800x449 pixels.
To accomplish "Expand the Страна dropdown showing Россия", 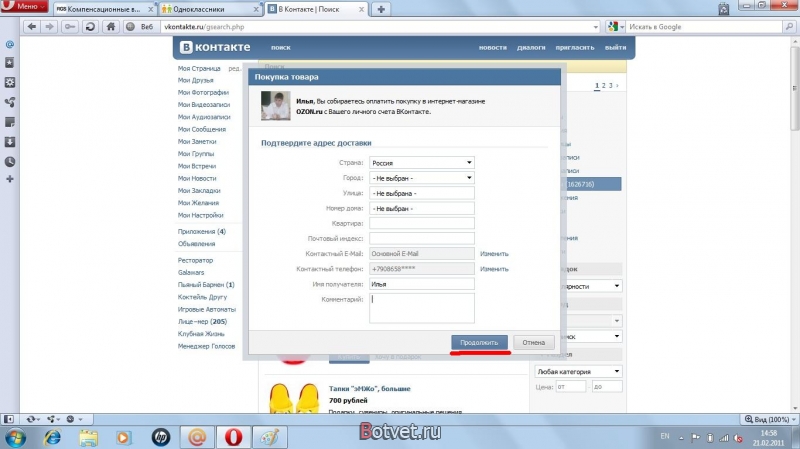I will click(x=421, y=163).
